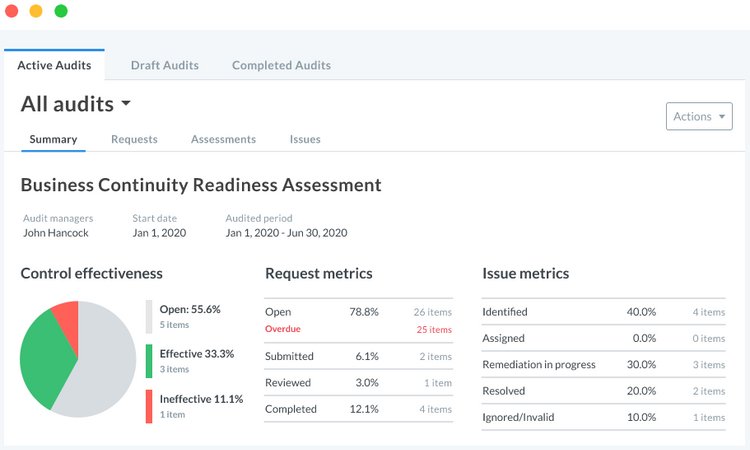This screenshot has width=750, height=450.
Task: Click the 1 items link for Ignored/Invalid issues
Action: [x=709, y=417]
